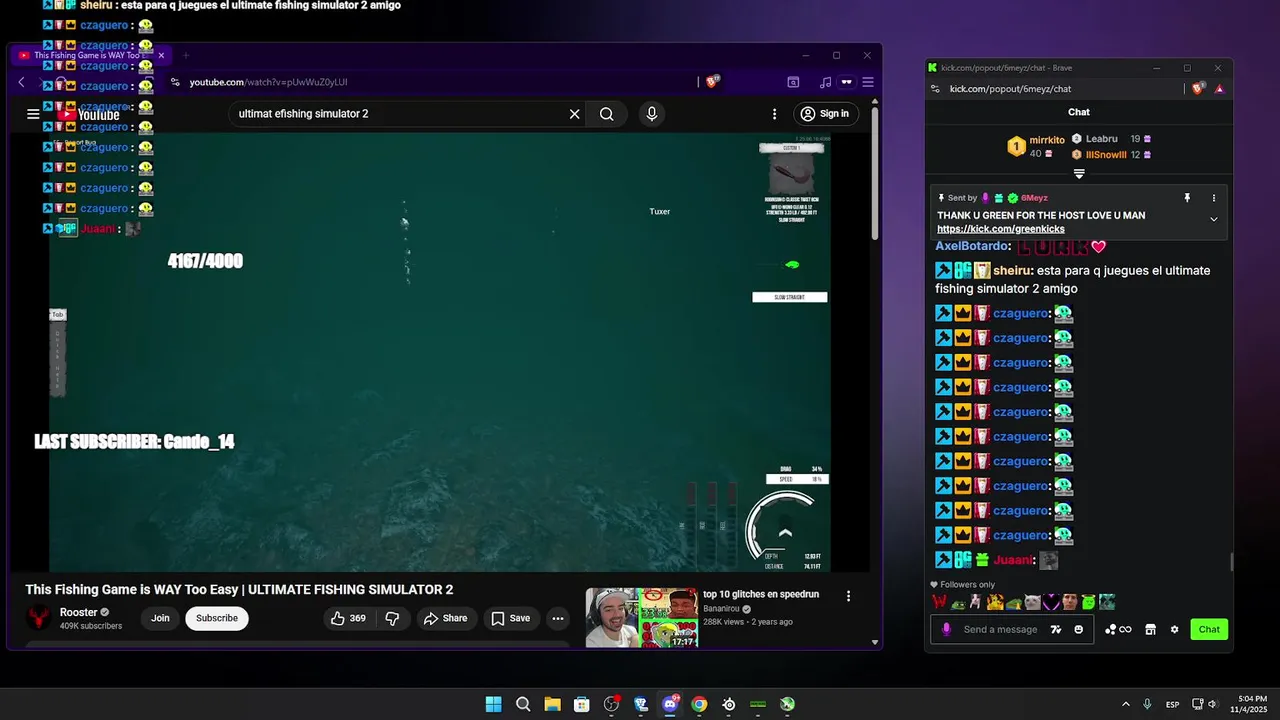
Task: Open the Brave hamburger menu in YouTube window
Action: pyautogui.click(x=868, y=82)
